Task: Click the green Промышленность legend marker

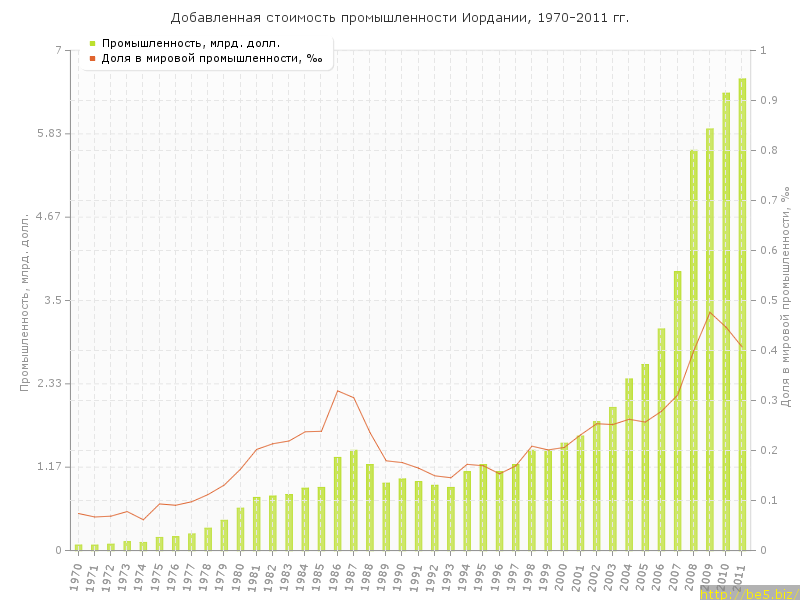Action: 93,43
